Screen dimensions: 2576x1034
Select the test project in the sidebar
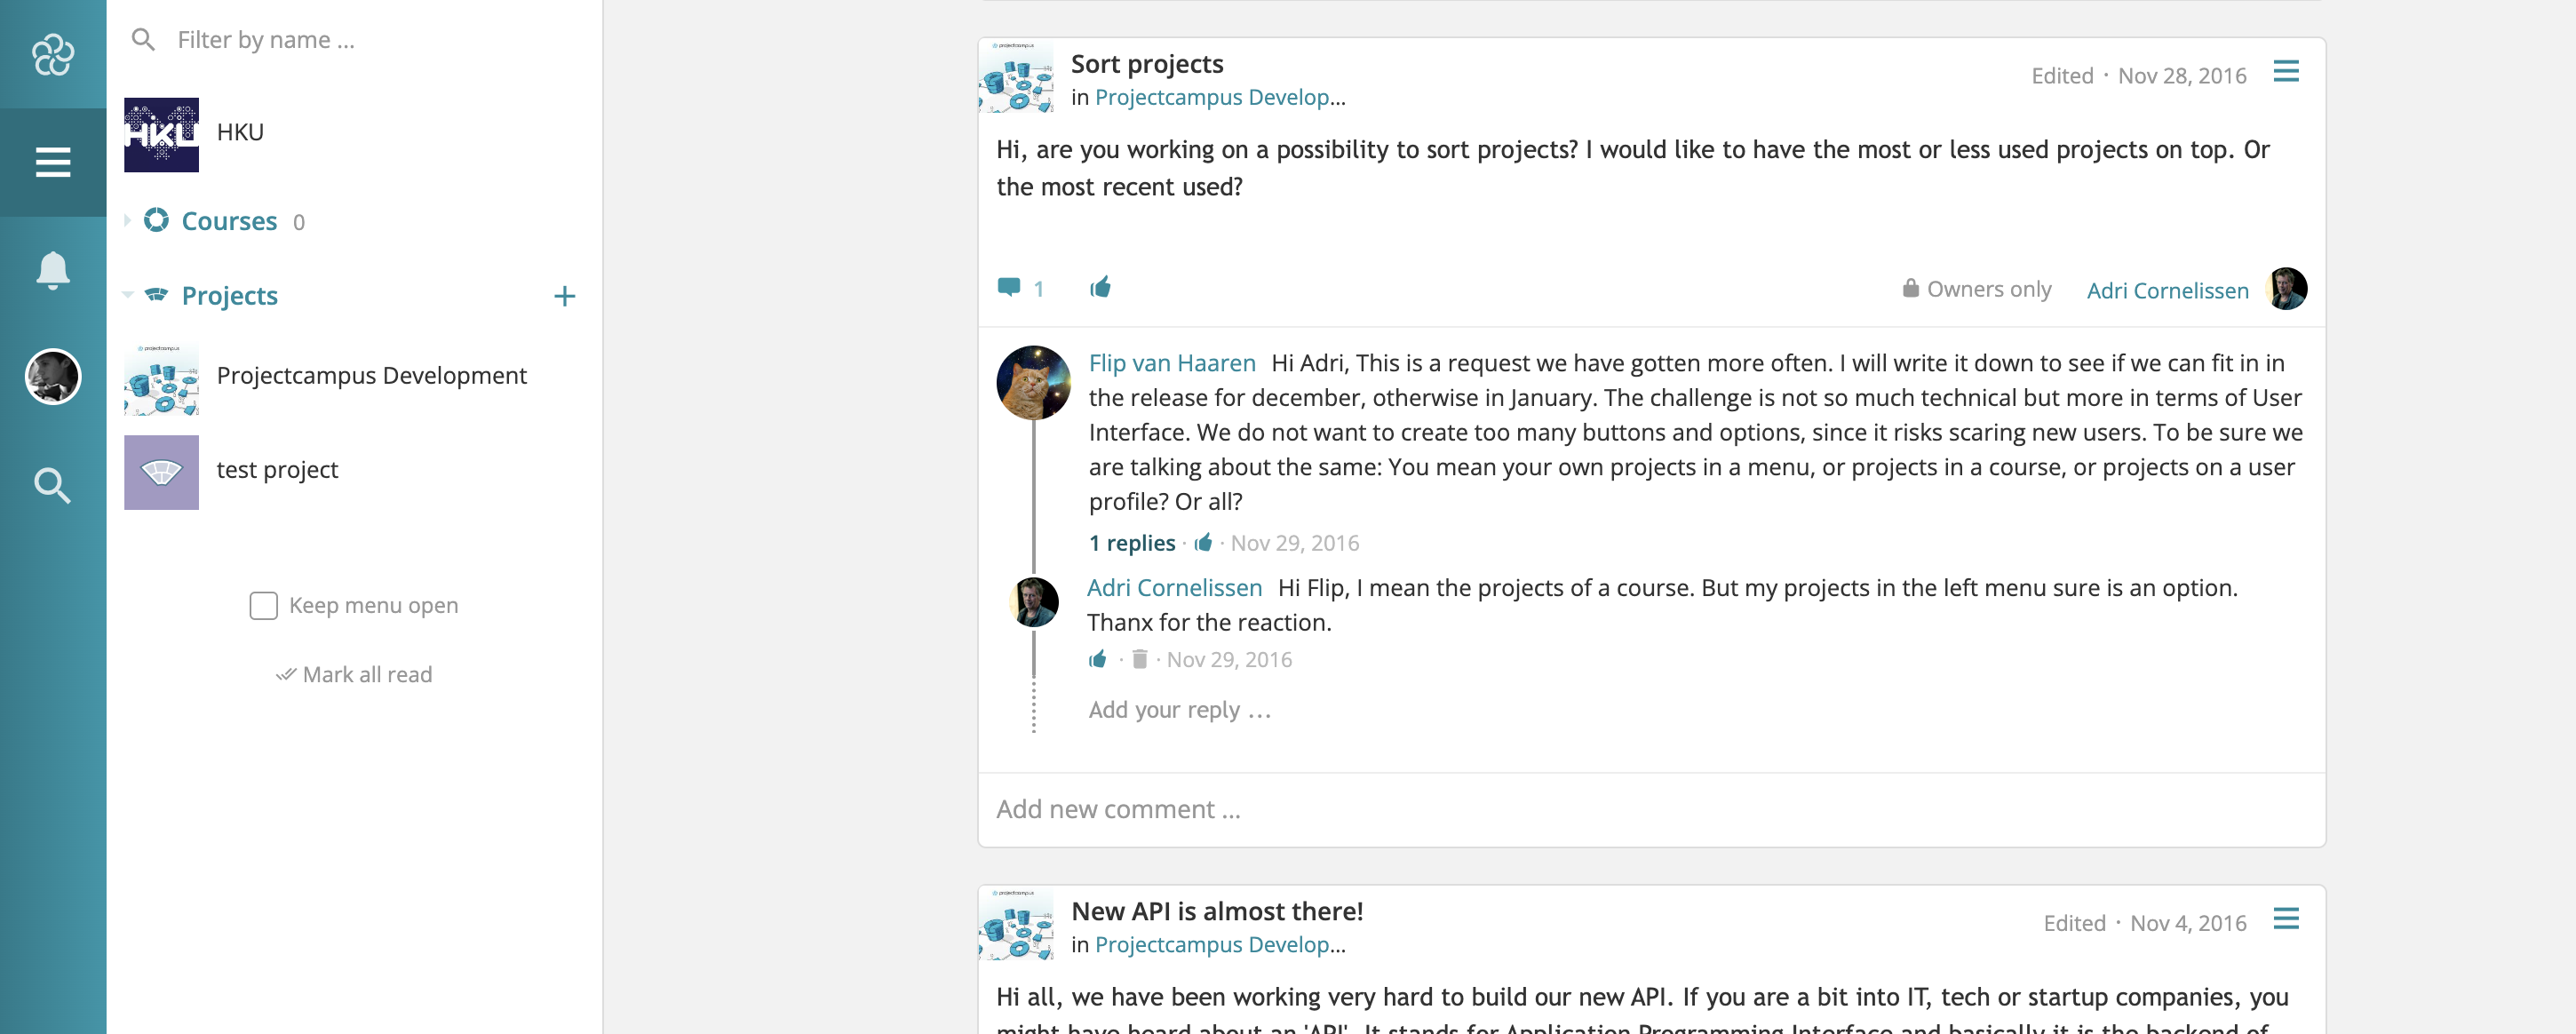click(x=278, y=469)
